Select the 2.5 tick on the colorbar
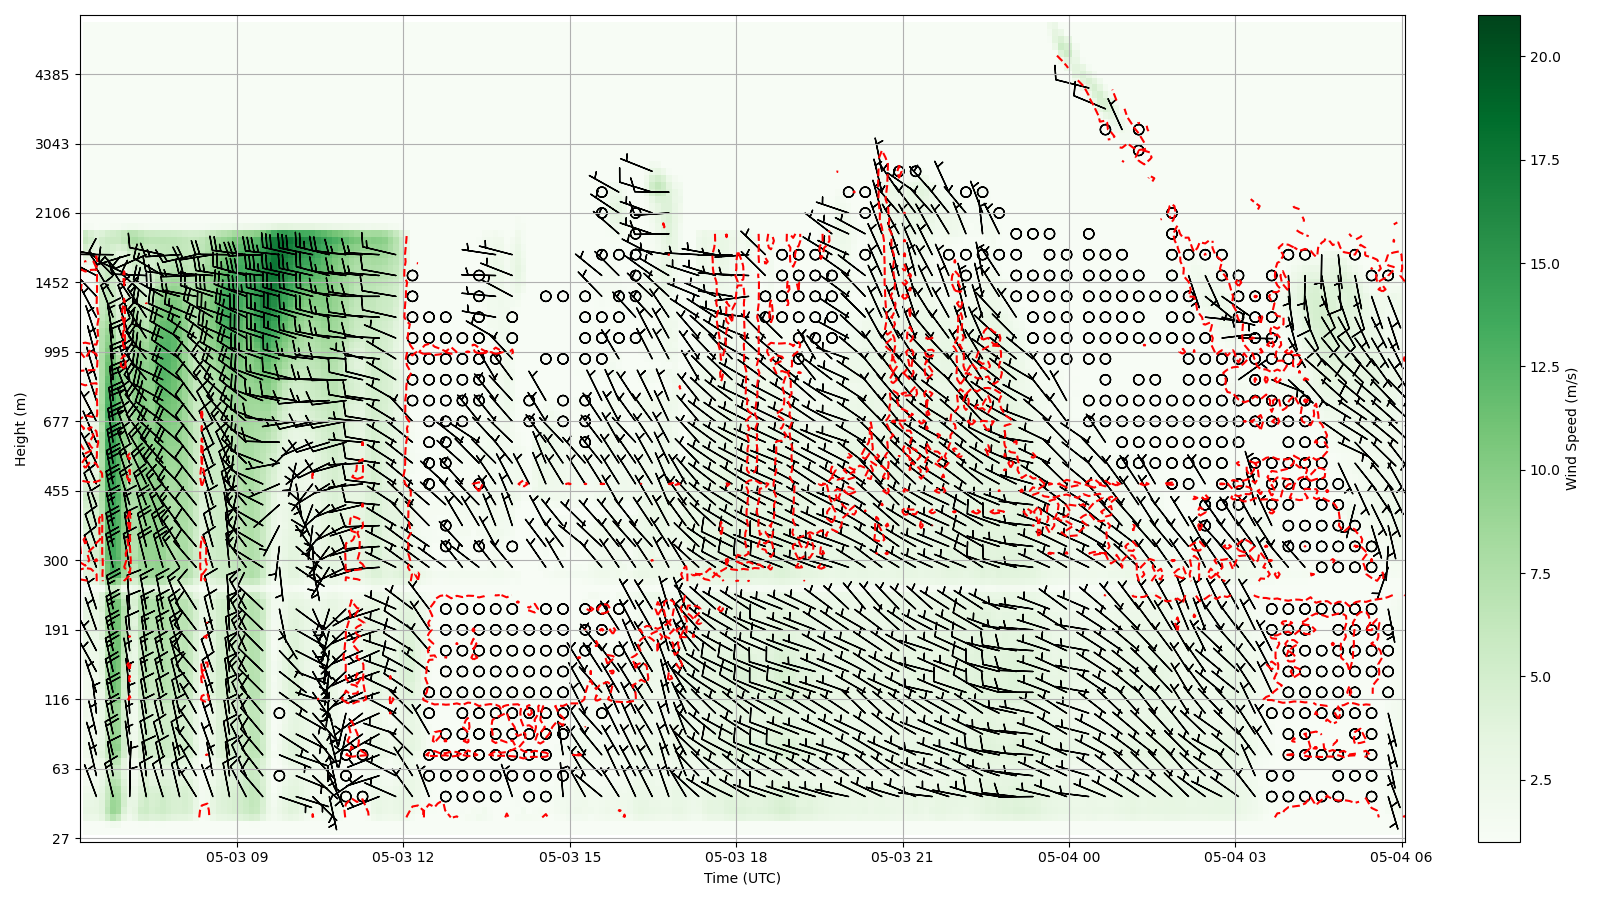This screenshot has width=1600, height=900. coord(1540,780)
